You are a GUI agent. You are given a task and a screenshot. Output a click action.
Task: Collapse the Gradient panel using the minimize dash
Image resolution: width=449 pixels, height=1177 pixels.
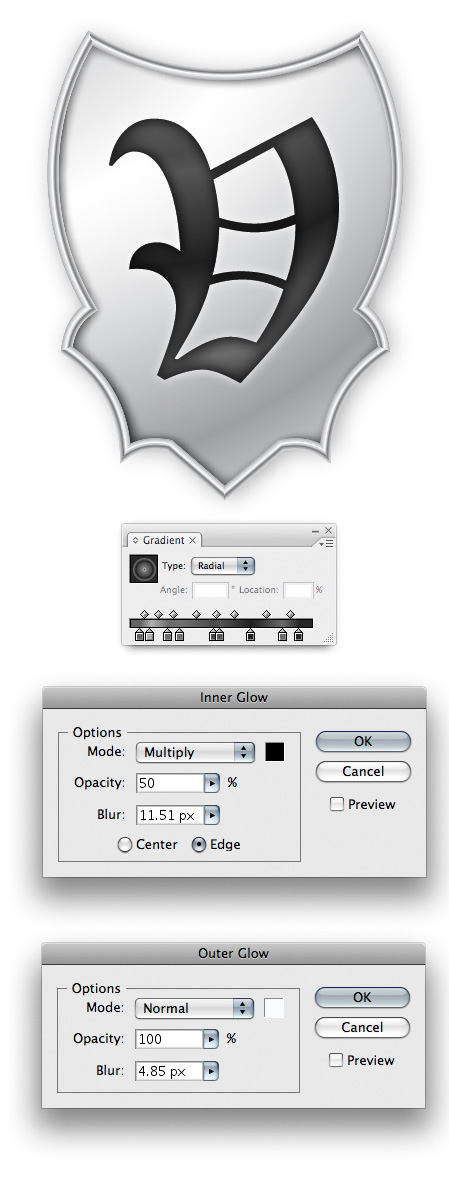(x=316, y=531)
